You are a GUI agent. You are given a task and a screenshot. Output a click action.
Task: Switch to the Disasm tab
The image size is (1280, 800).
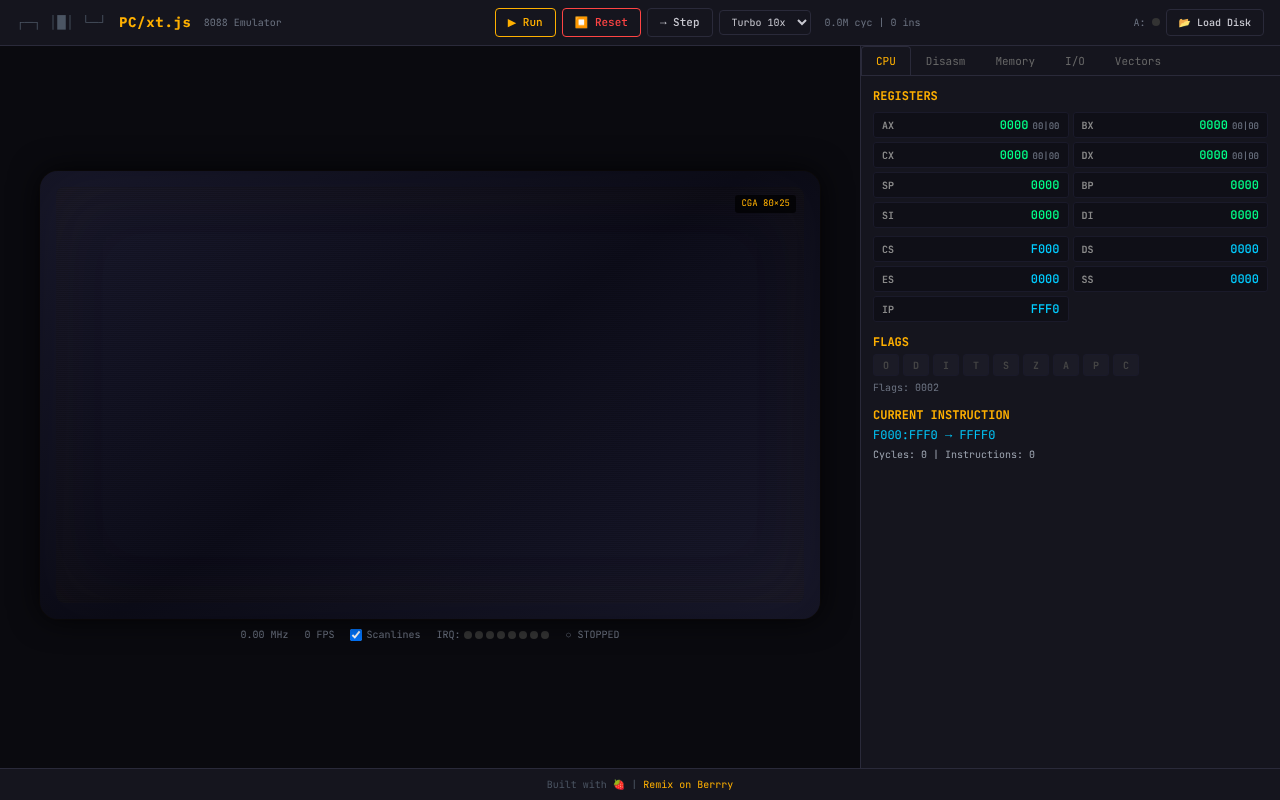[x=945, y=61]
